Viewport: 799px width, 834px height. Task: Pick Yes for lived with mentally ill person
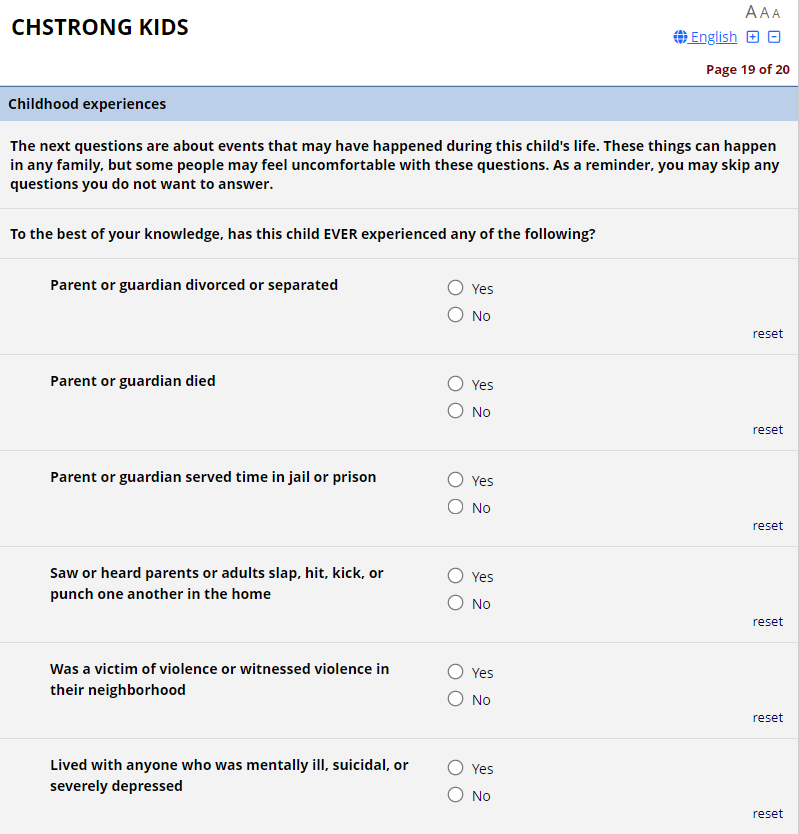pos(456,768)
